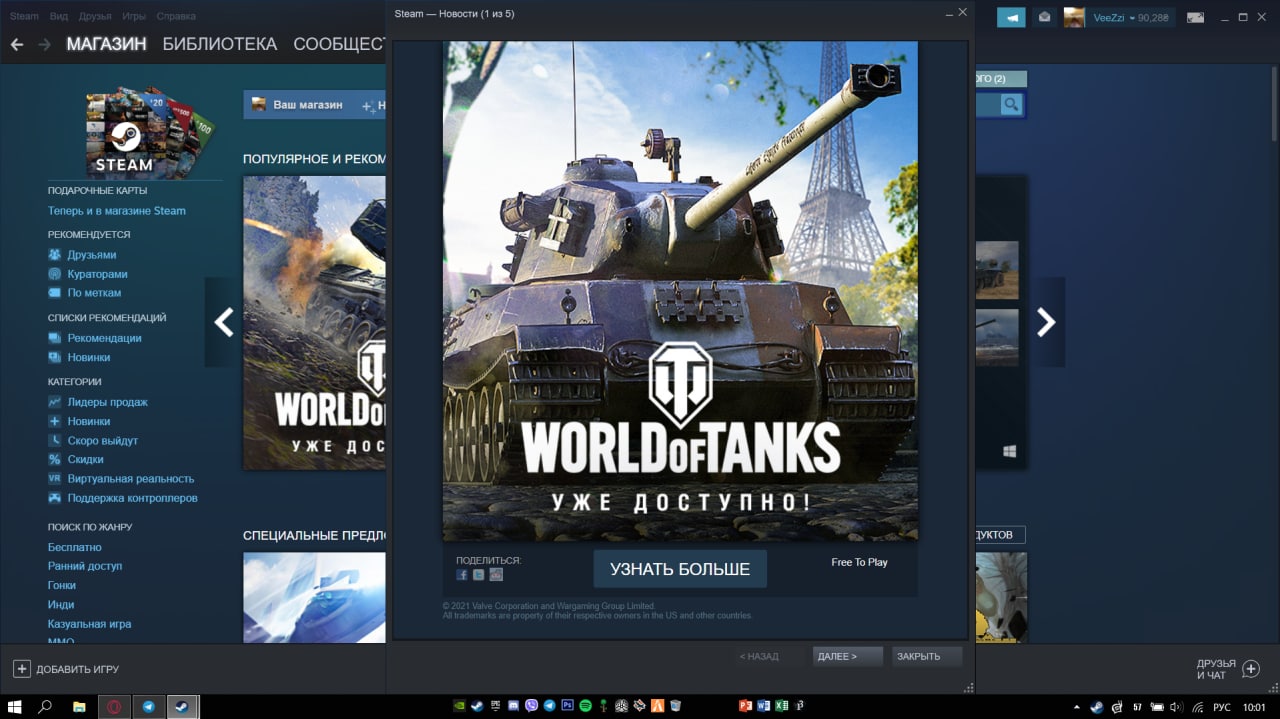Open the 'Скидки' category
This screenshot has height=719, width=1280.
86,460
